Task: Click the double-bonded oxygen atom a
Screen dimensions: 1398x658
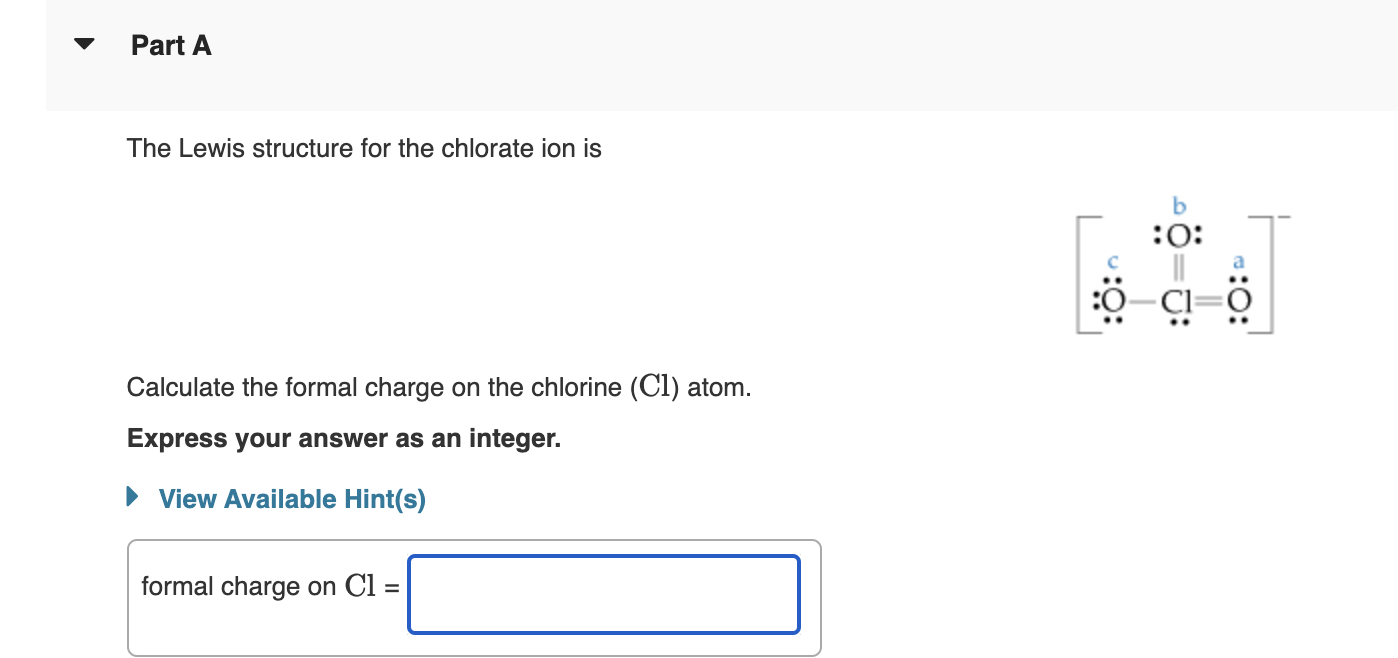Action: [x=1238, y=300]
